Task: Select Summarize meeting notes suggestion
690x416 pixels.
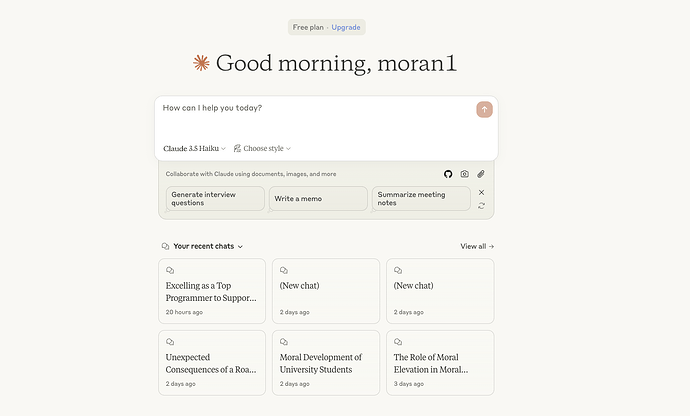Action: [x=421, y=199]
